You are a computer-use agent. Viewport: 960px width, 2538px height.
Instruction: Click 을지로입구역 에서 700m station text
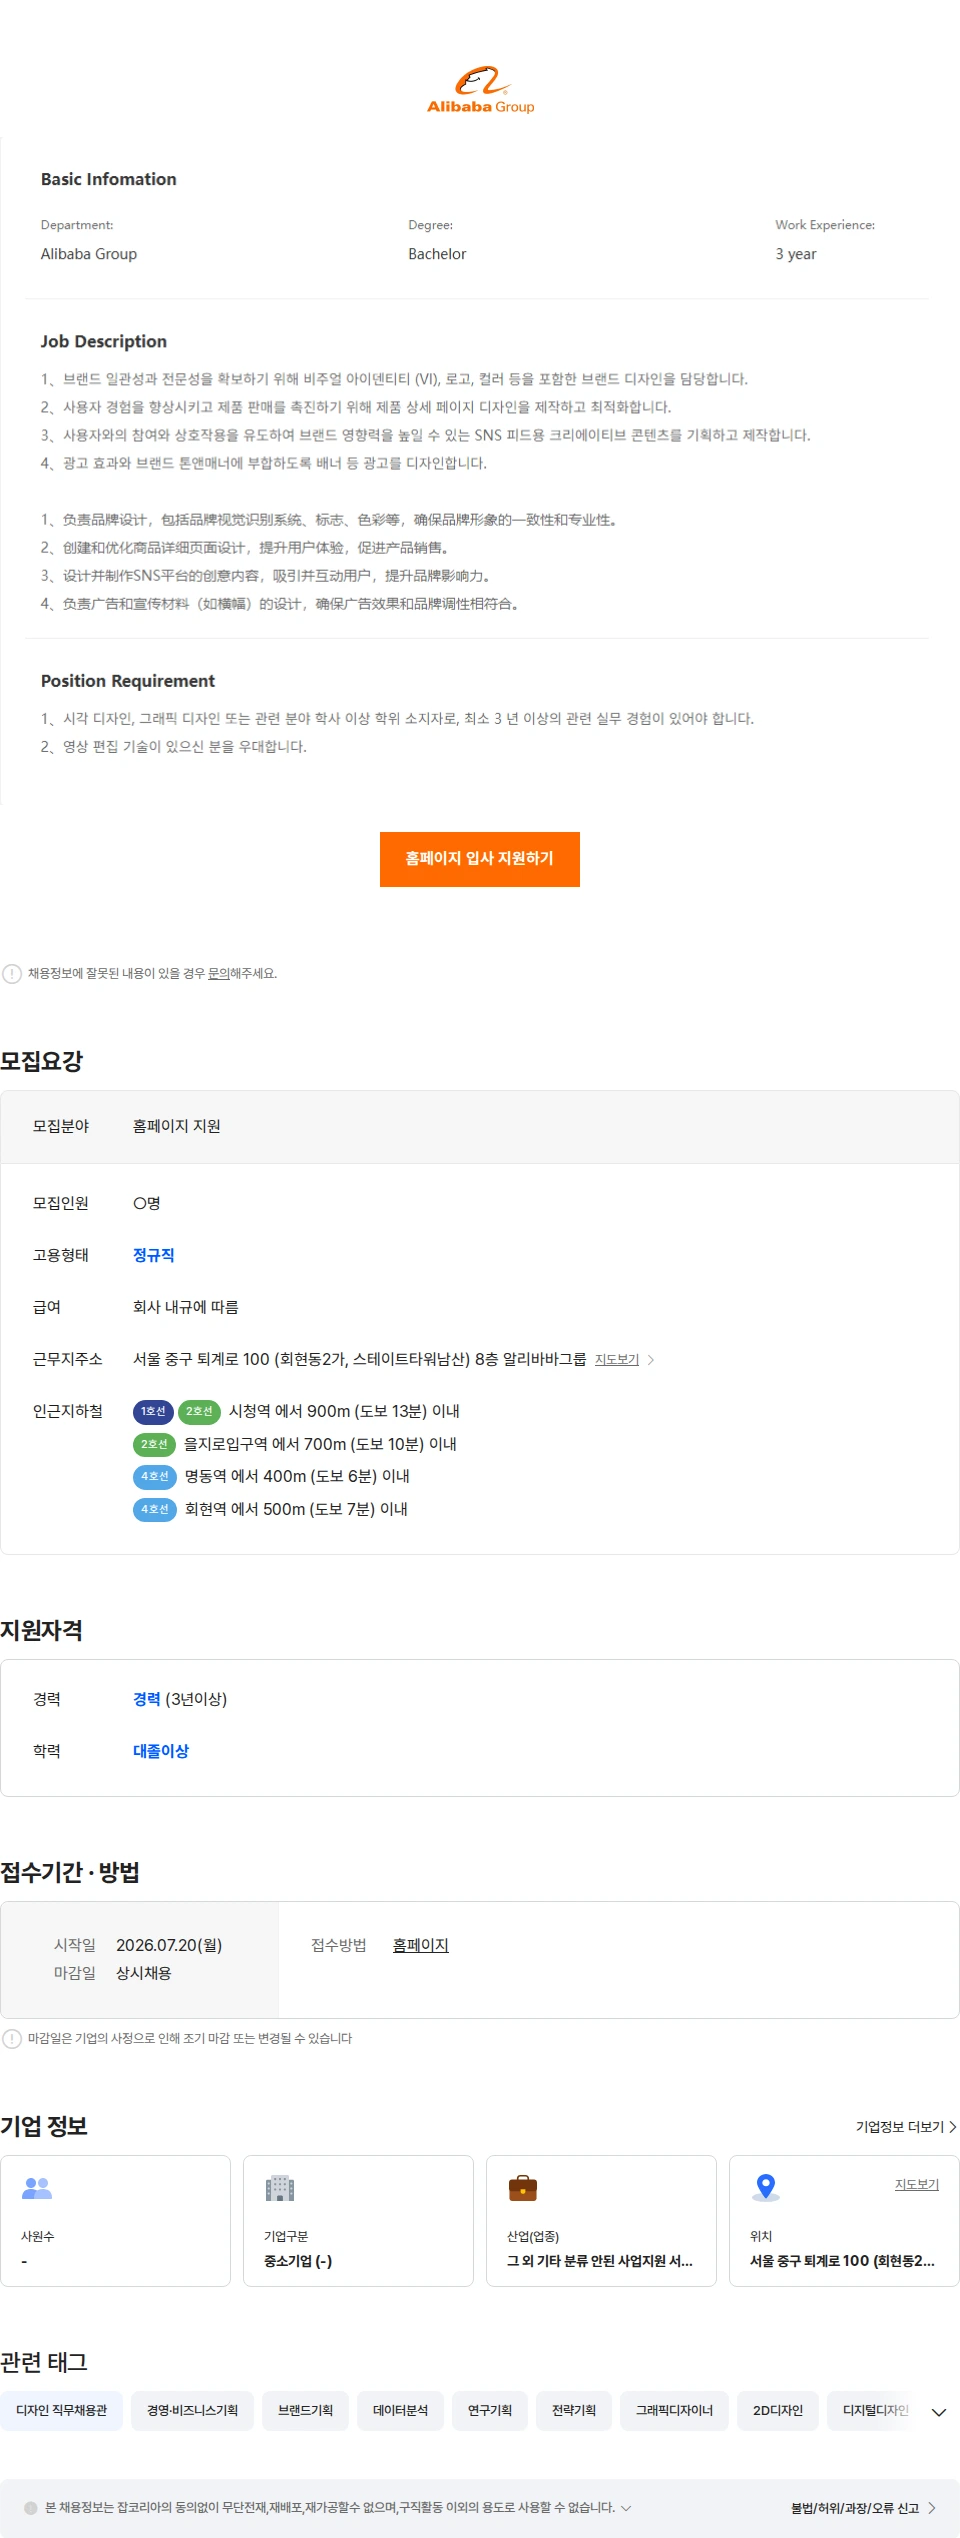(321, 1445)
